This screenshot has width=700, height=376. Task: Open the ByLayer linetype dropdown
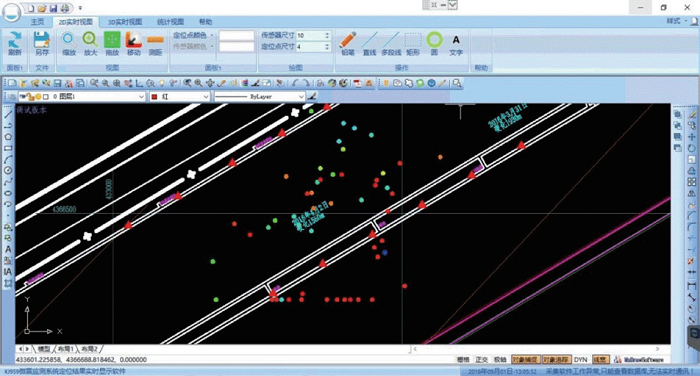[259, 96]
